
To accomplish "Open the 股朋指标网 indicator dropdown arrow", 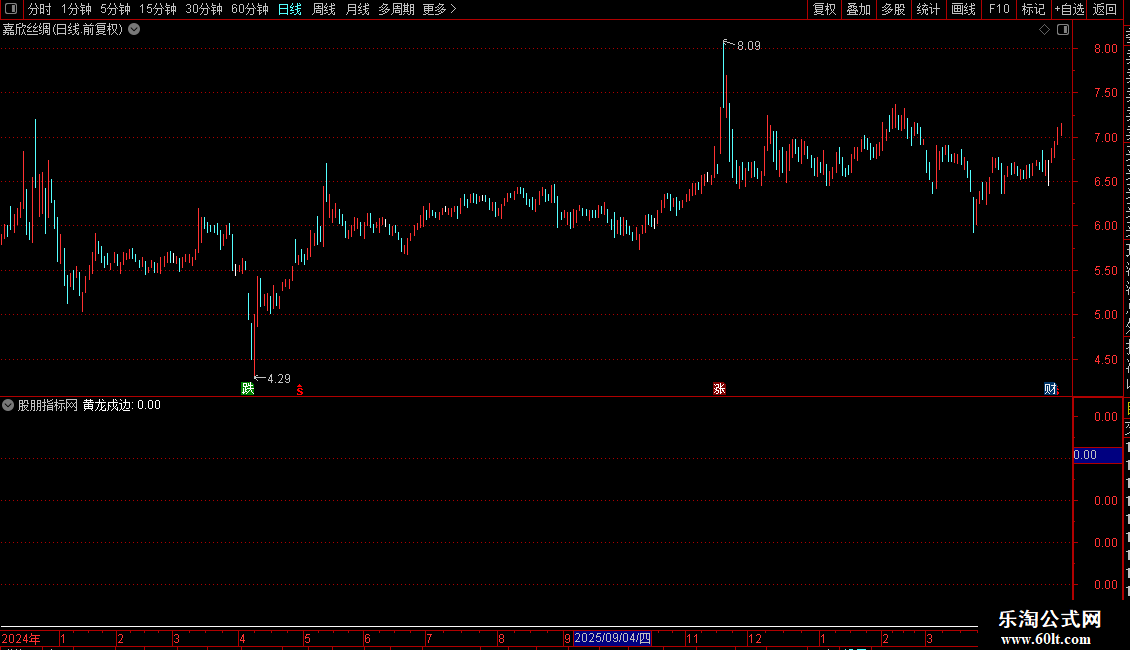I will pyautogui.click(x=8, y=405).
